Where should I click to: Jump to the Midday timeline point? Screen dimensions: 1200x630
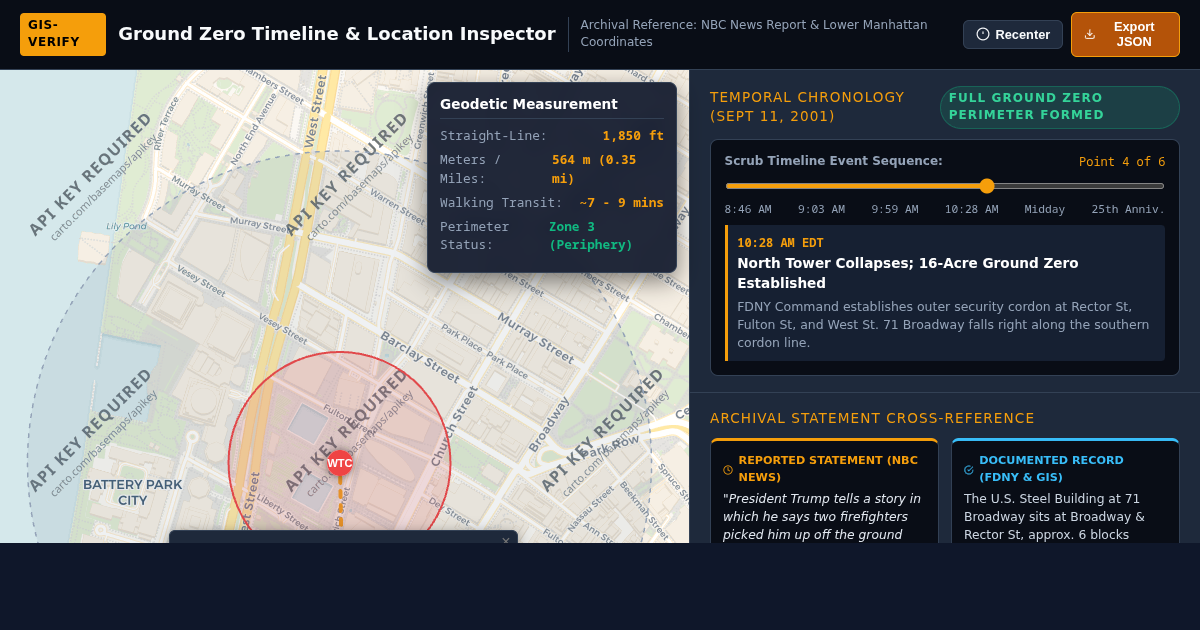(1045, 210)
